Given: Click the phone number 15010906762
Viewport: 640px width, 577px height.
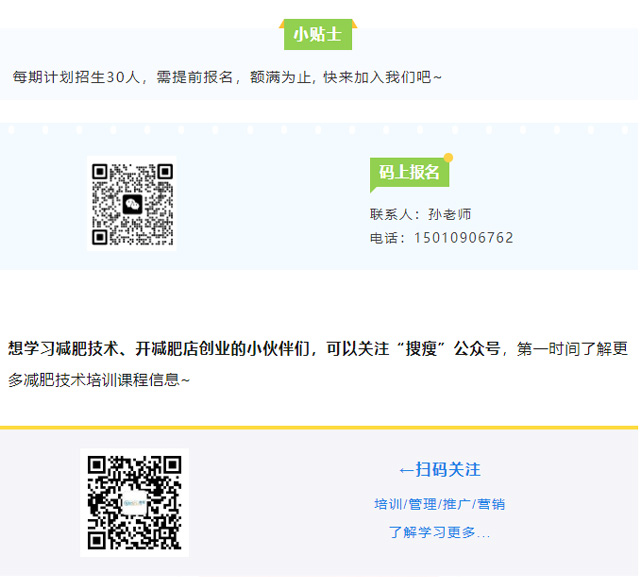Looking at the screenshot, I should click(464, 238).
